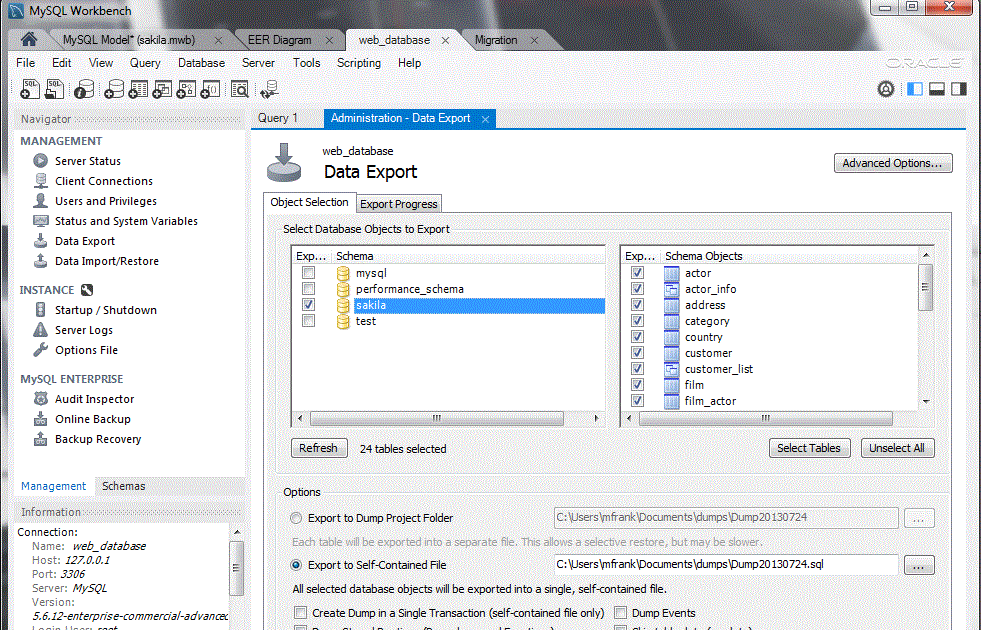The width and height of the screenshot is (981, 630).
Task: Switch to the Export Progress tab
Action: [398, 204]
